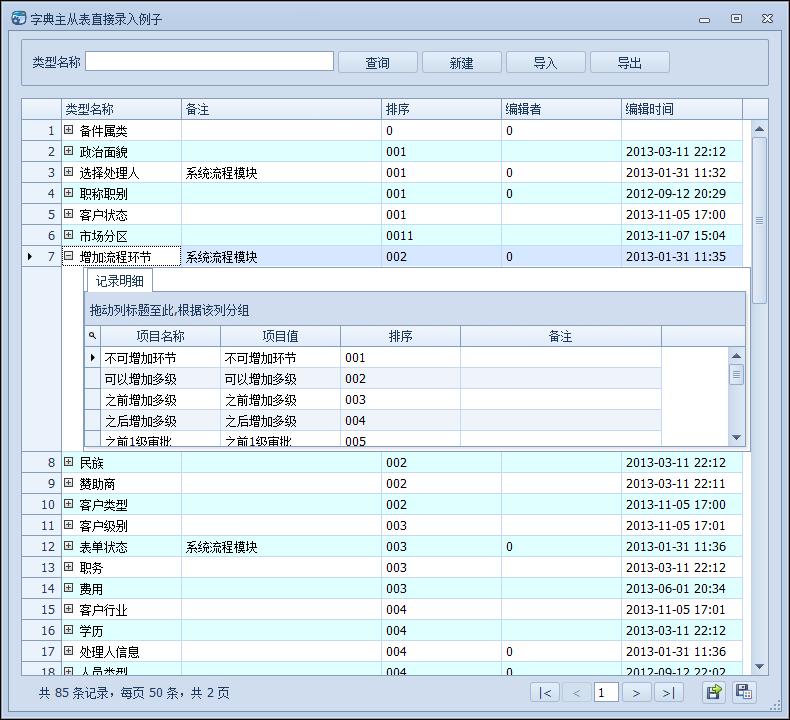Expand the 客户类型 row
This screenshot has height=720, width=790.
coord(69,504)
